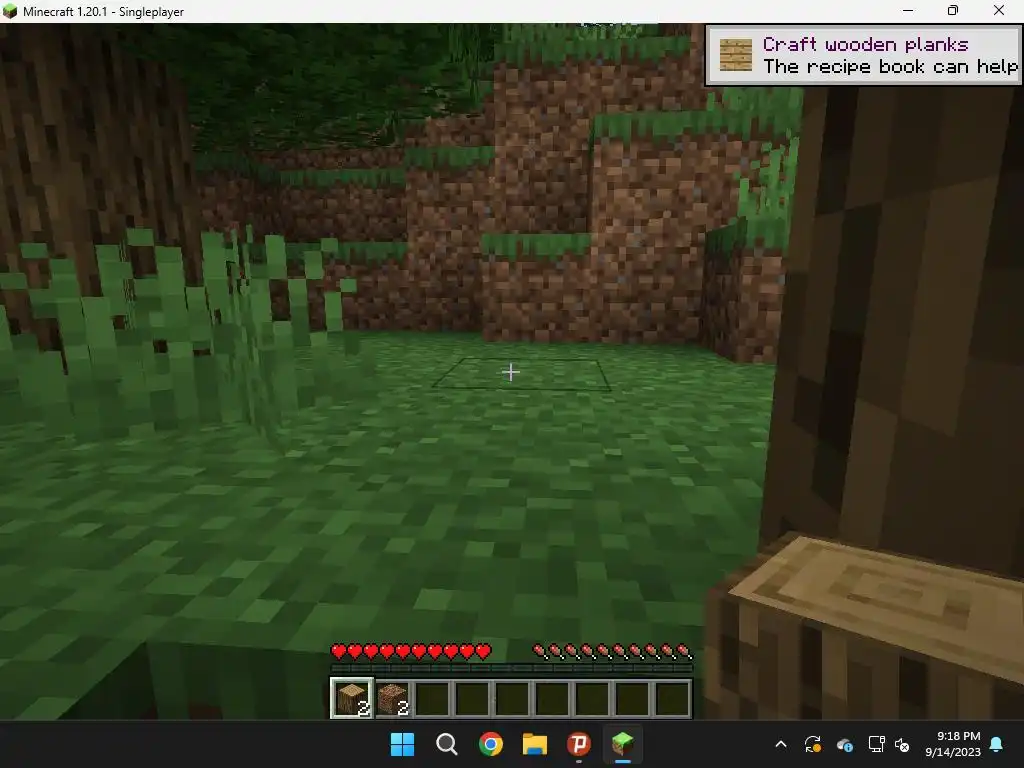Open File Explorer from taskbar
The width and height of the screenshot is (1024, 768).
(534, 744)
